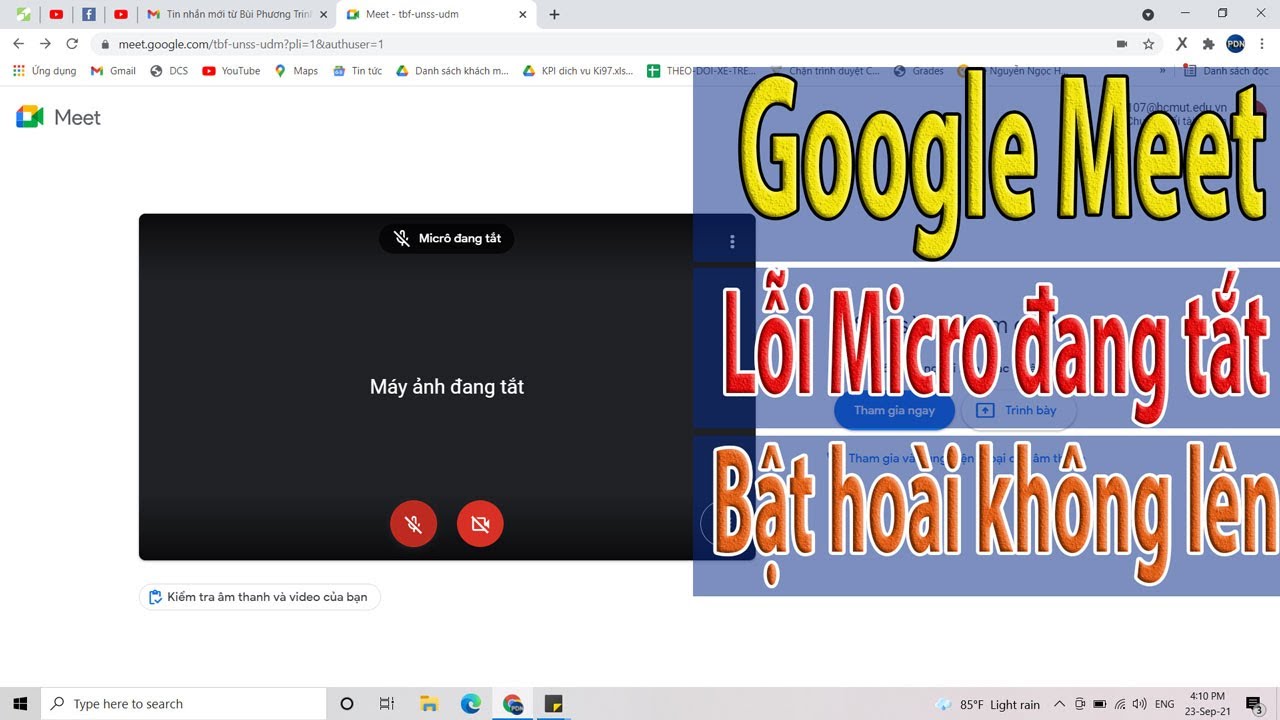
Task: Click the Trình bày button
Action: [x=1018, y=410]
